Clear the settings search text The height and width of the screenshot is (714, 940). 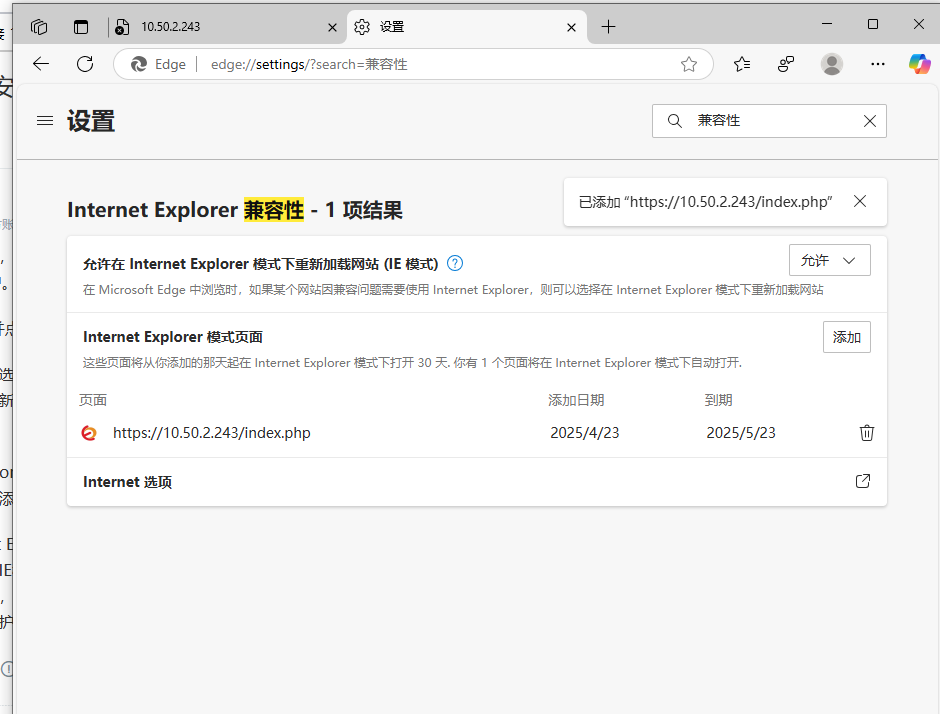point(870,121)
